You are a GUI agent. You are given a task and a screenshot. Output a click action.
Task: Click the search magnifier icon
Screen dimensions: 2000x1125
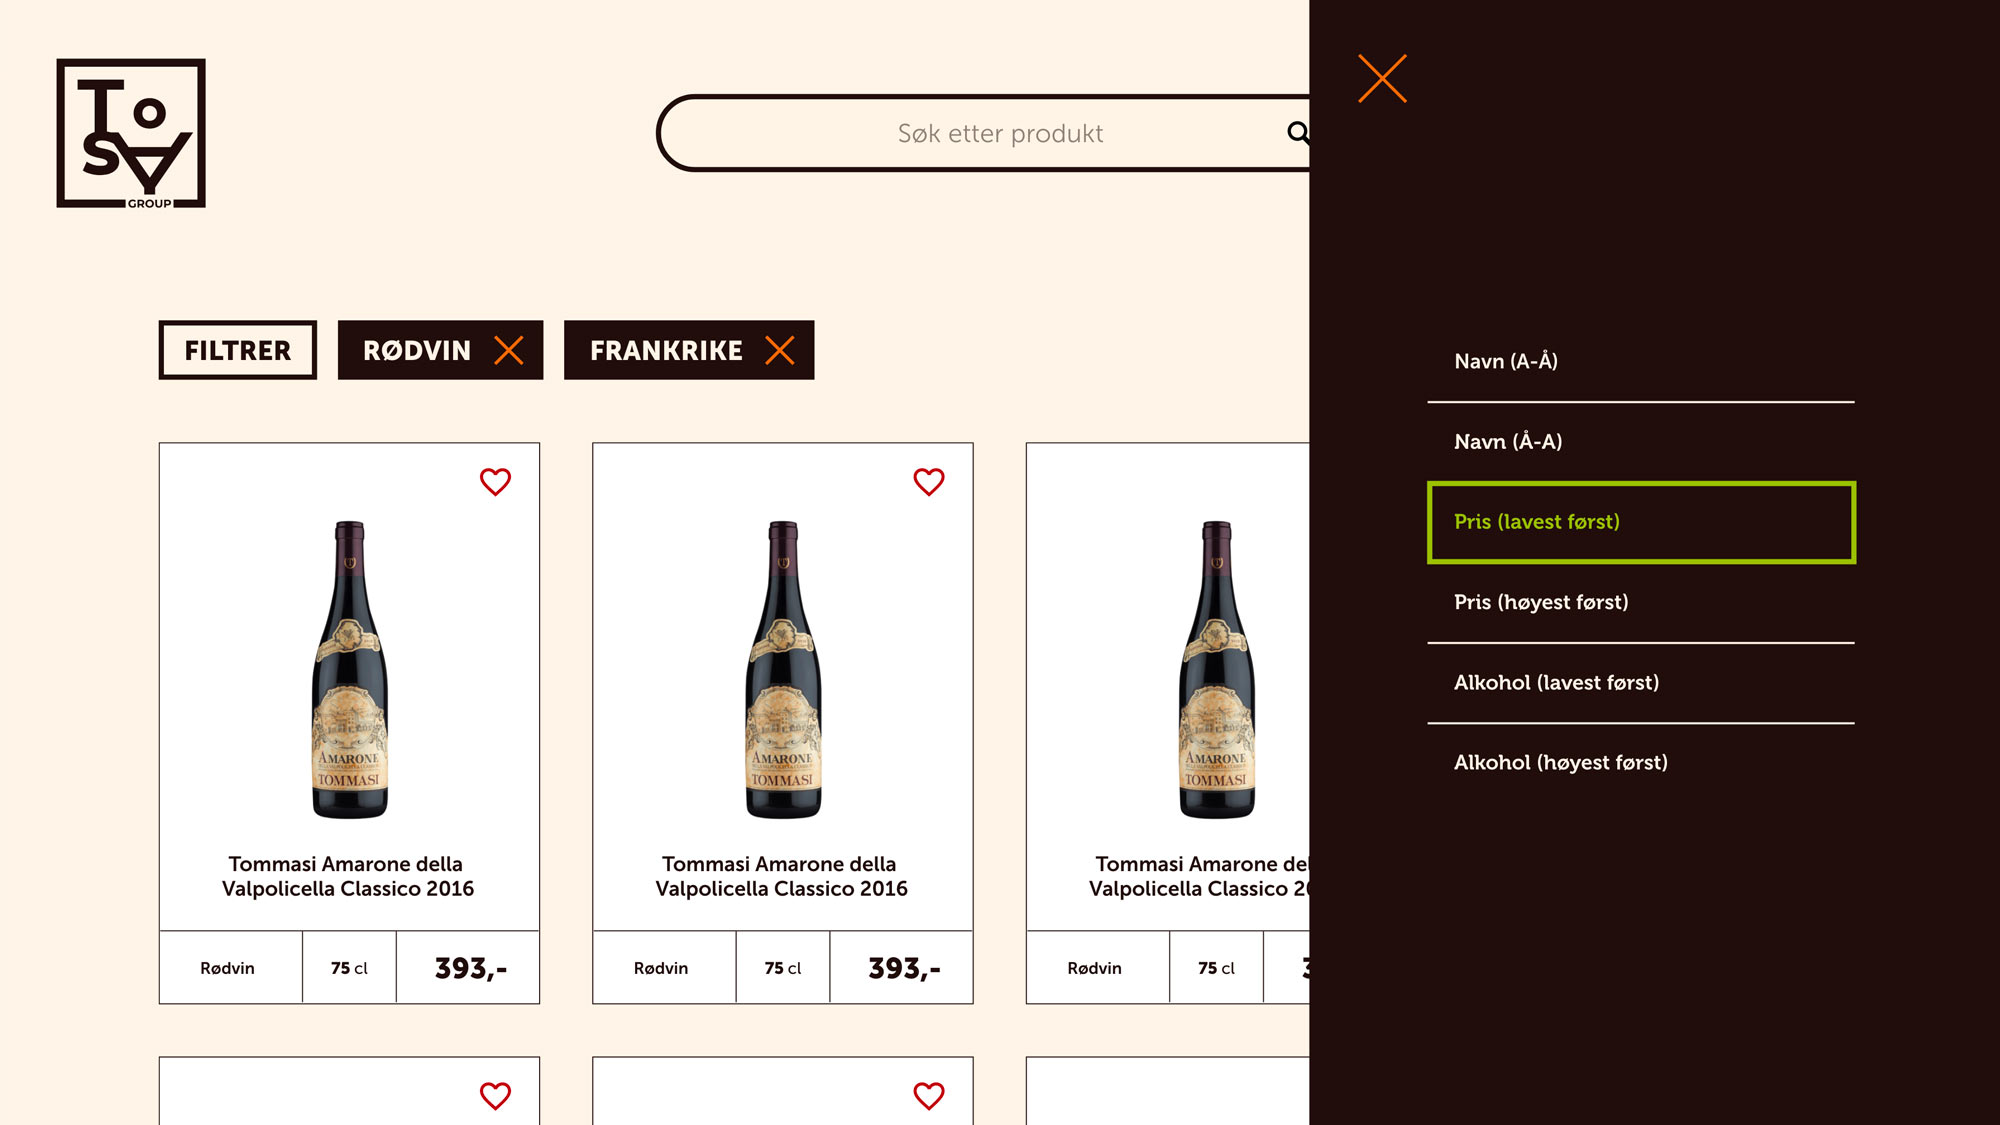point(1298,132)
